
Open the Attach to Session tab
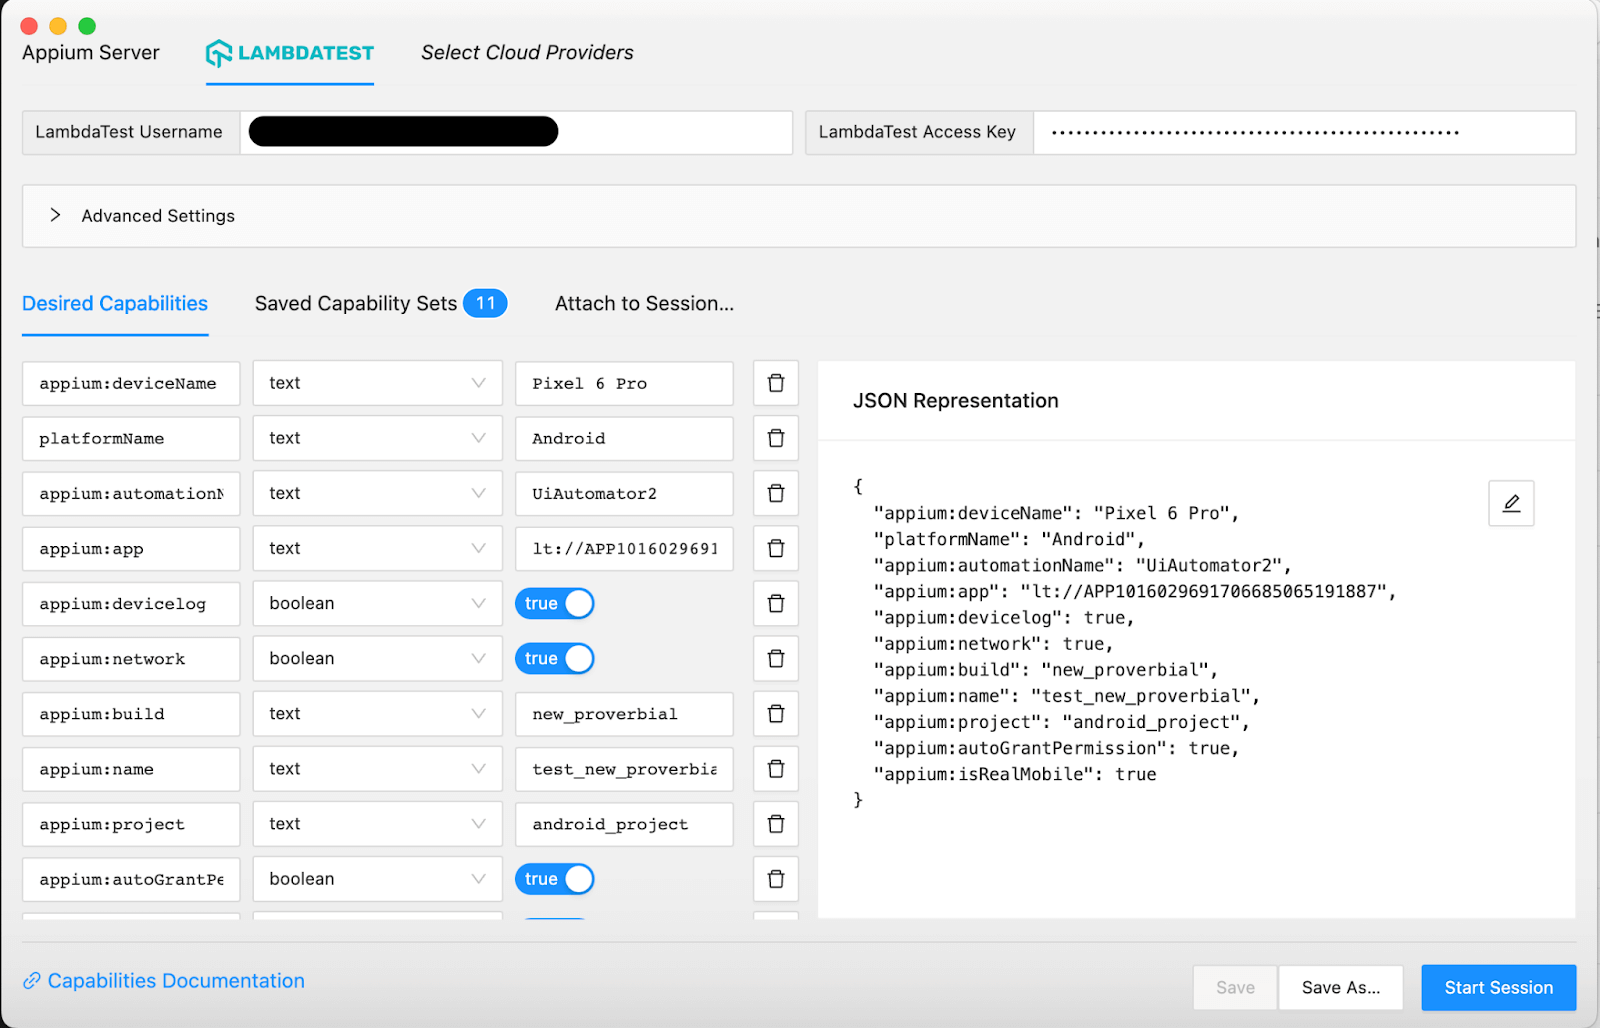pos(644,304)
